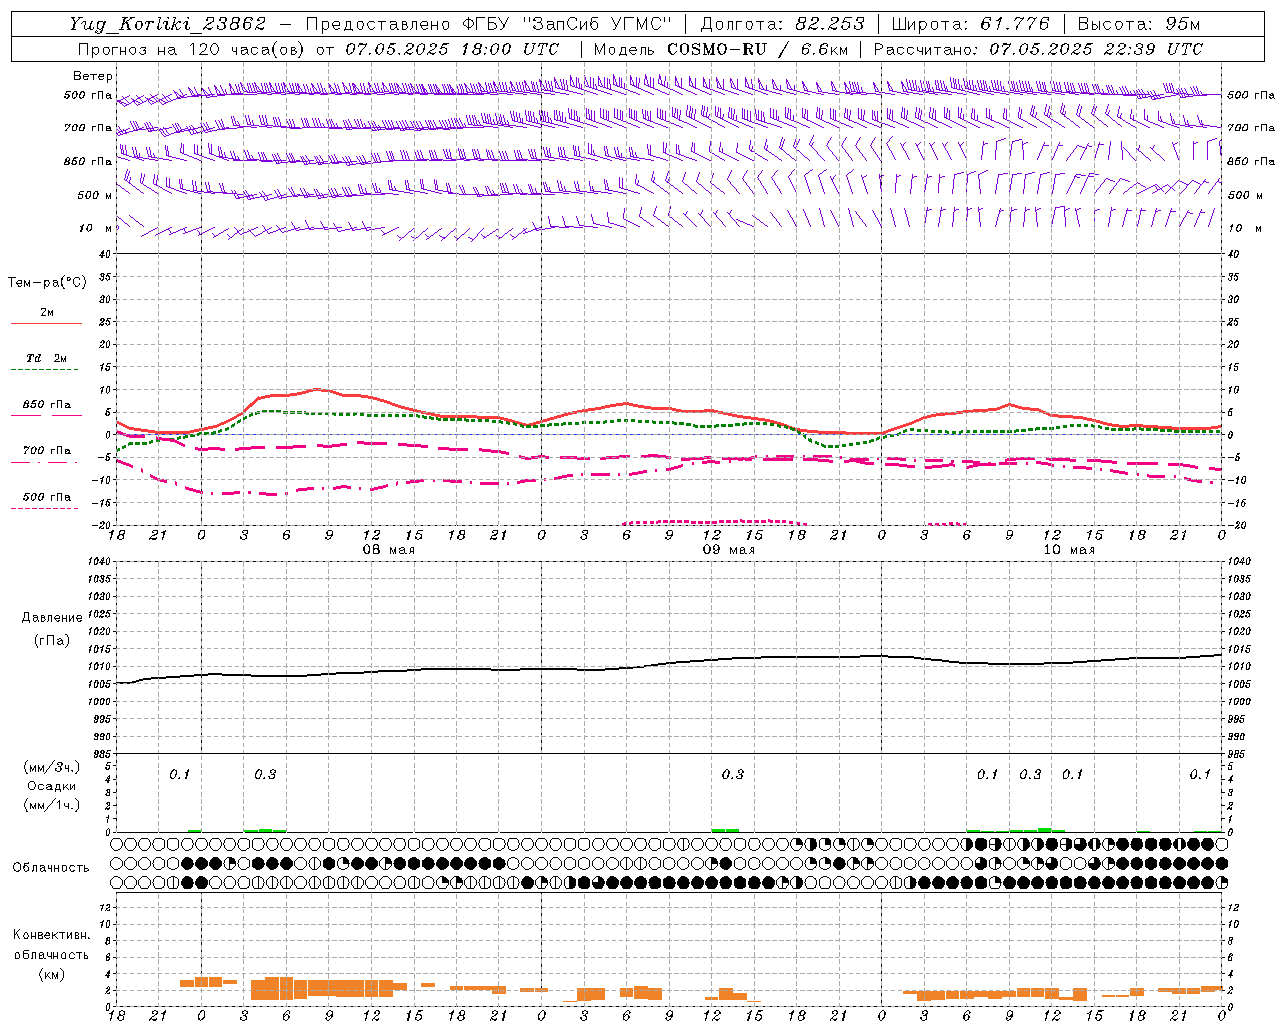The width and height of the screenshot is (1280, 1024).
Task: Click the (гПа) unit label under Давление
Action: (x=52, y=640)
